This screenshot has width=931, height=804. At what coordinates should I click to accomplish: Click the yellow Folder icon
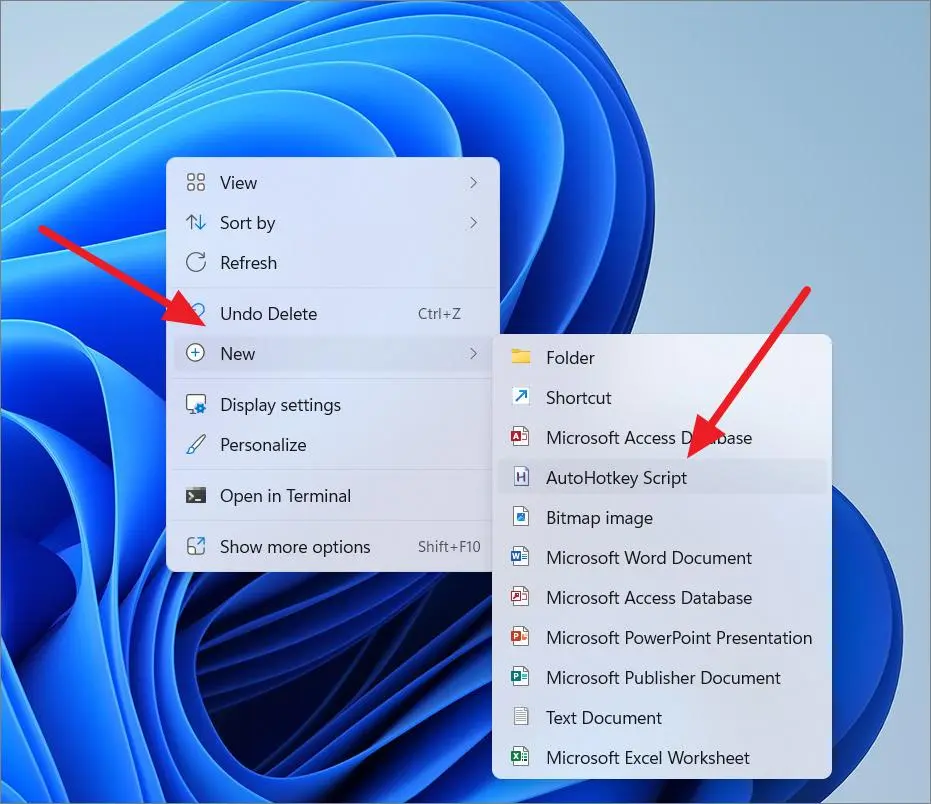(x=521, y=357)
